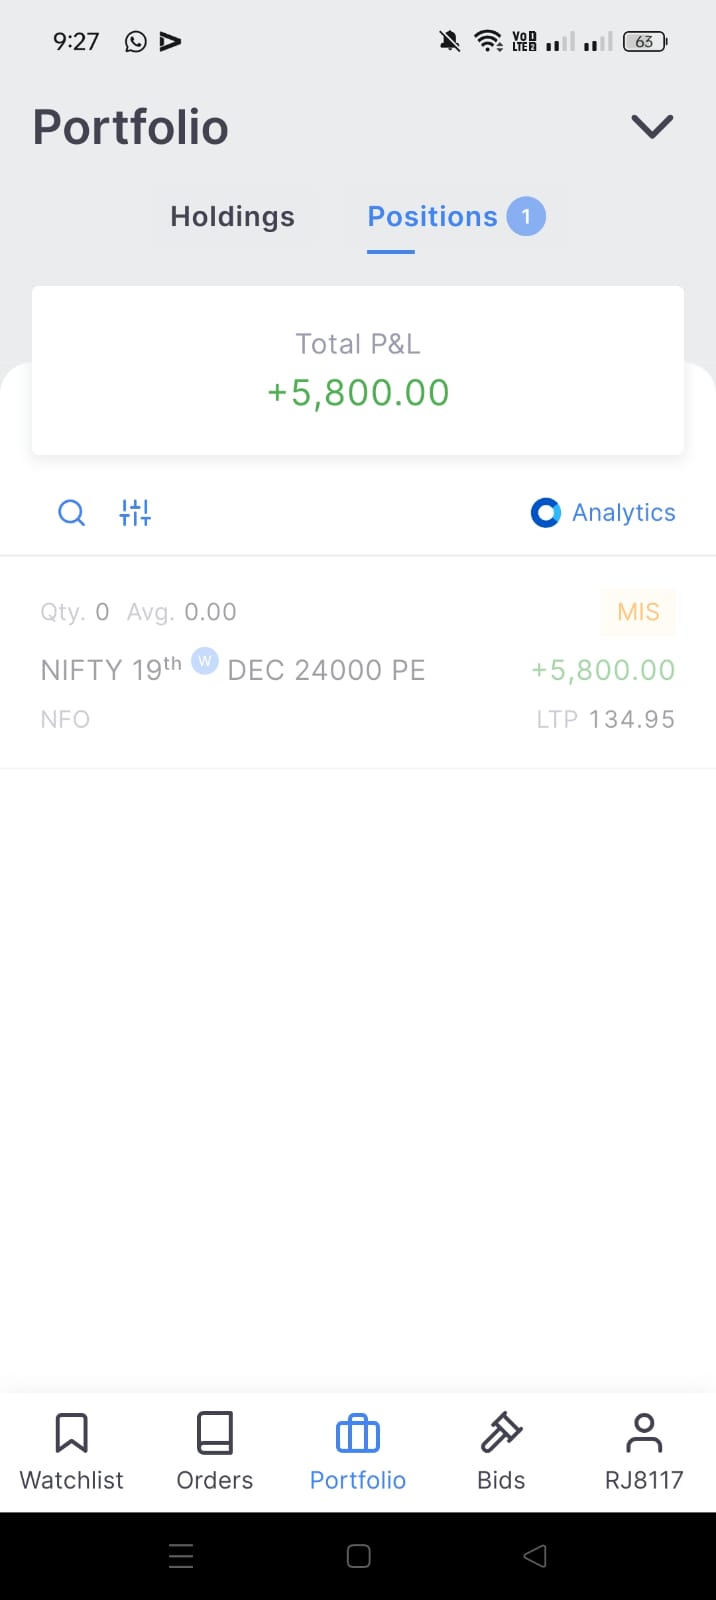Open the Watchlist bookmark icon

coord(71,1433)
